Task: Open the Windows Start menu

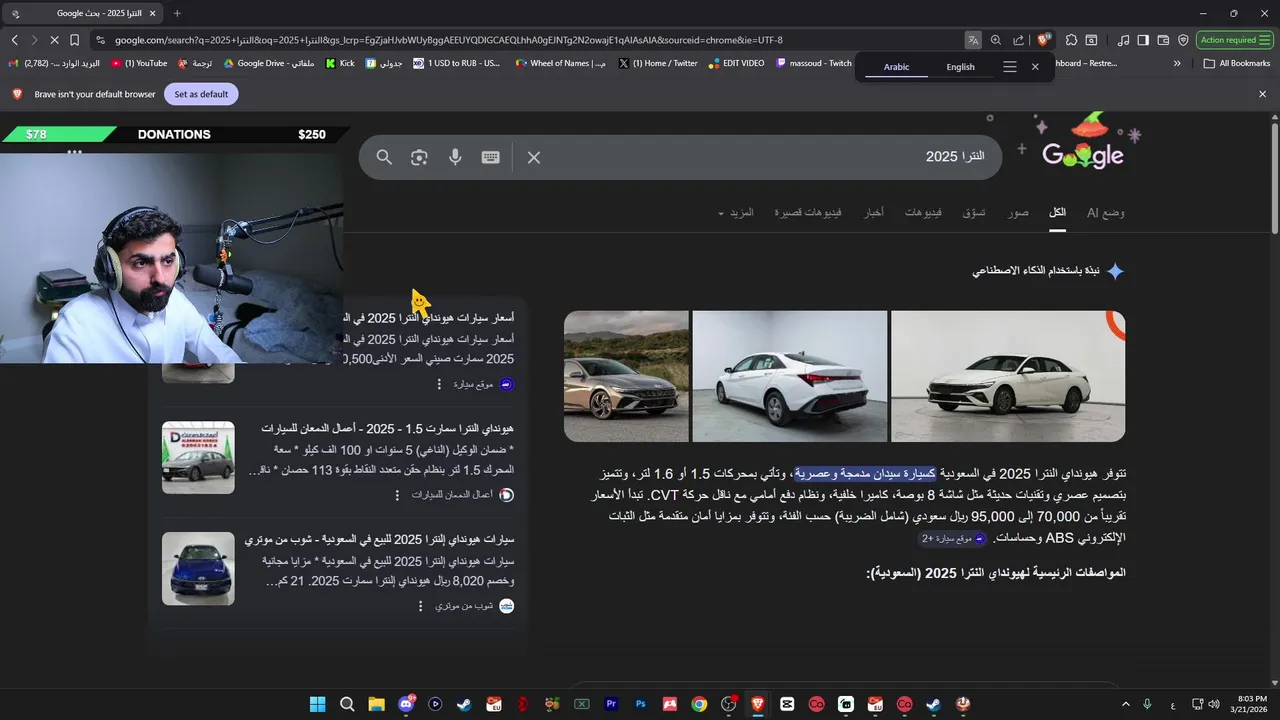Action: point(317,704)
